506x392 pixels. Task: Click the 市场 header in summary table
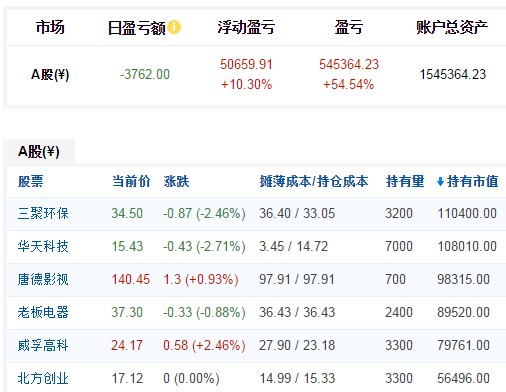click(x=50, y=27)
